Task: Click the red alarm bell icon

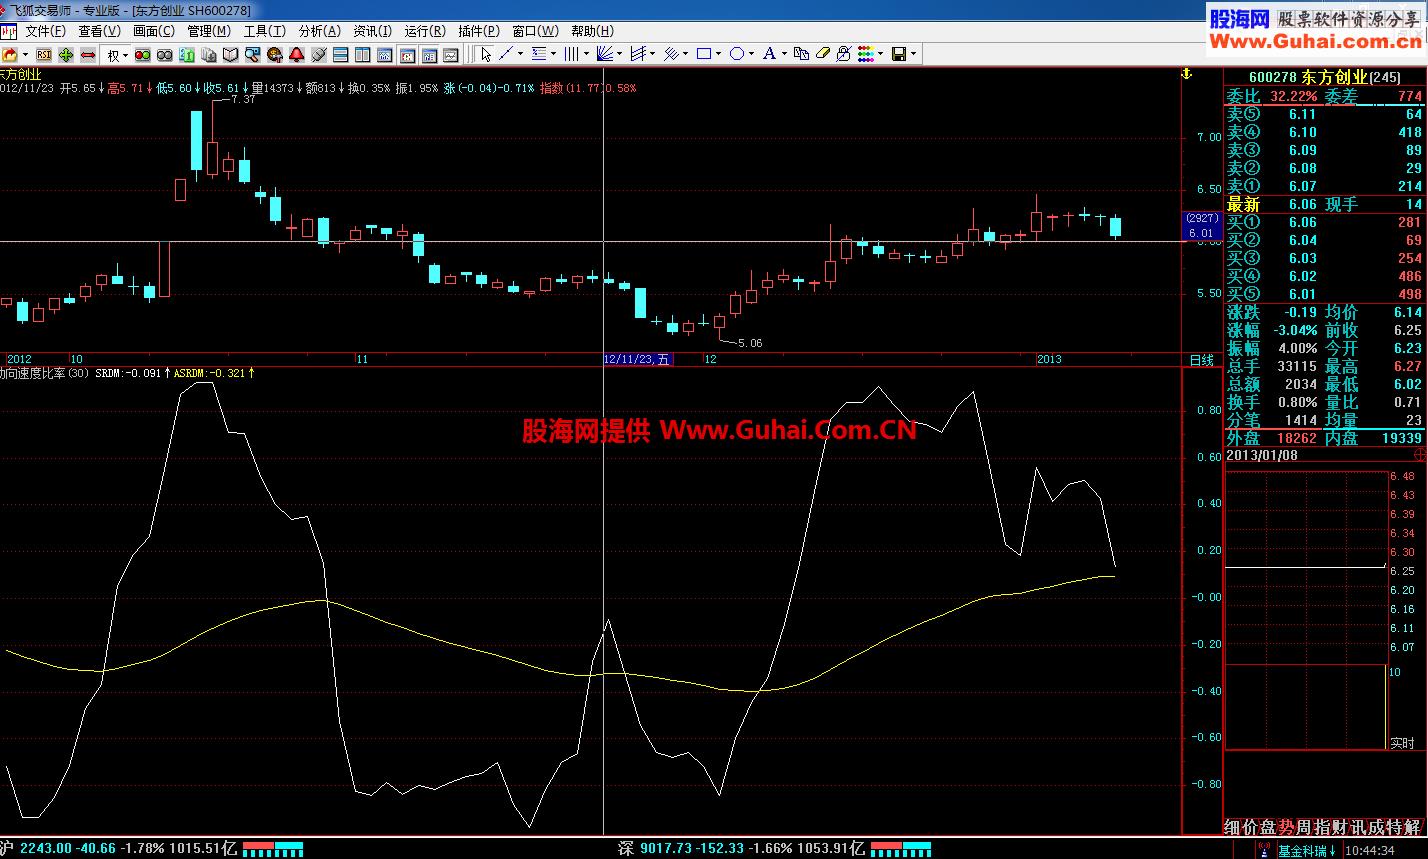Action: pos(297,54)
